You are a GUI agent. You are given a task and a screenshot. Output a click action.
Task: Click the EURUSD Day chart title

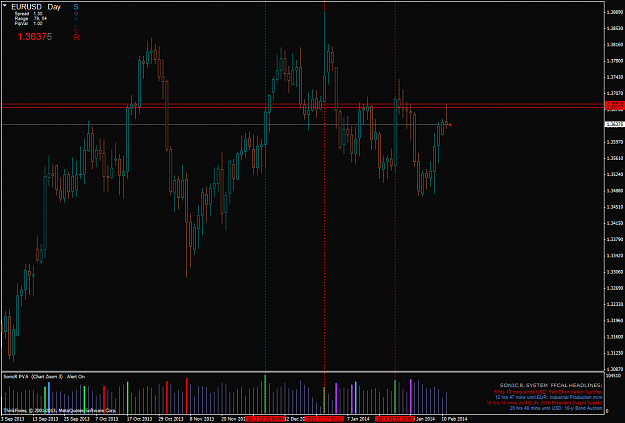point(36,7)
